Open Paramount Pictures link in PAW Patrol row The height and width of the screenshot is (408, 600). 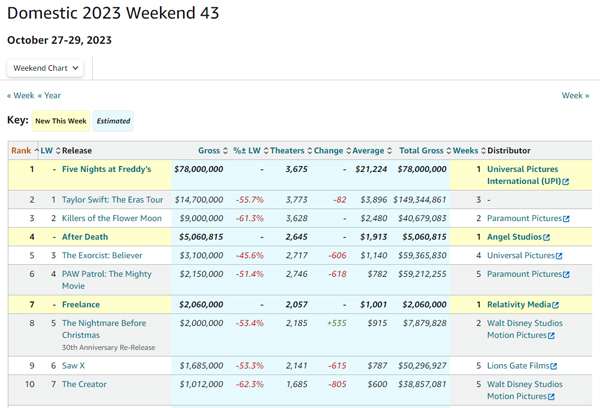point(524,274)
